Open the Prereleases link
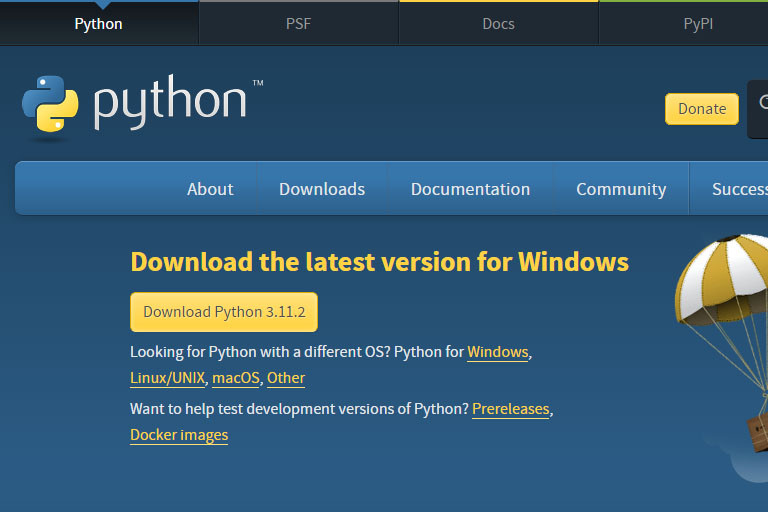 511,409
